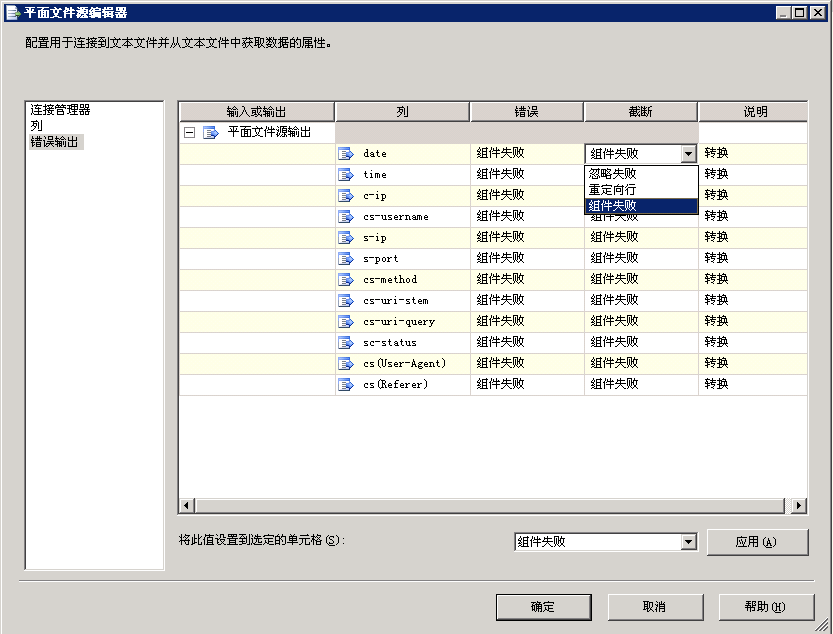Choose 忽略失败 from the dropdown list

tap(641, 174)
